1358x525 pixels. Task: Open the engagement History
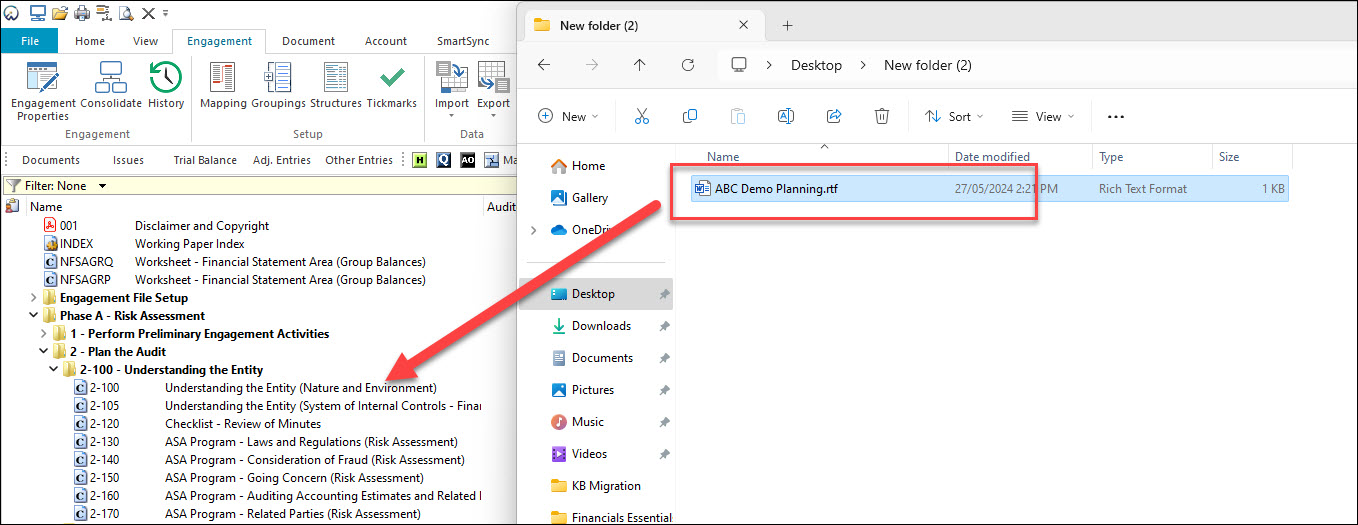pyautogui.click(x=166, y=85)
